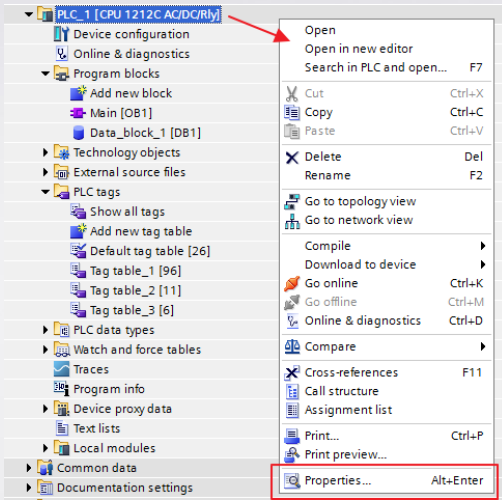Viewport: 502px width, 500px height.
Task: Click the Cross-references icon
Action: tap(292, 372)
